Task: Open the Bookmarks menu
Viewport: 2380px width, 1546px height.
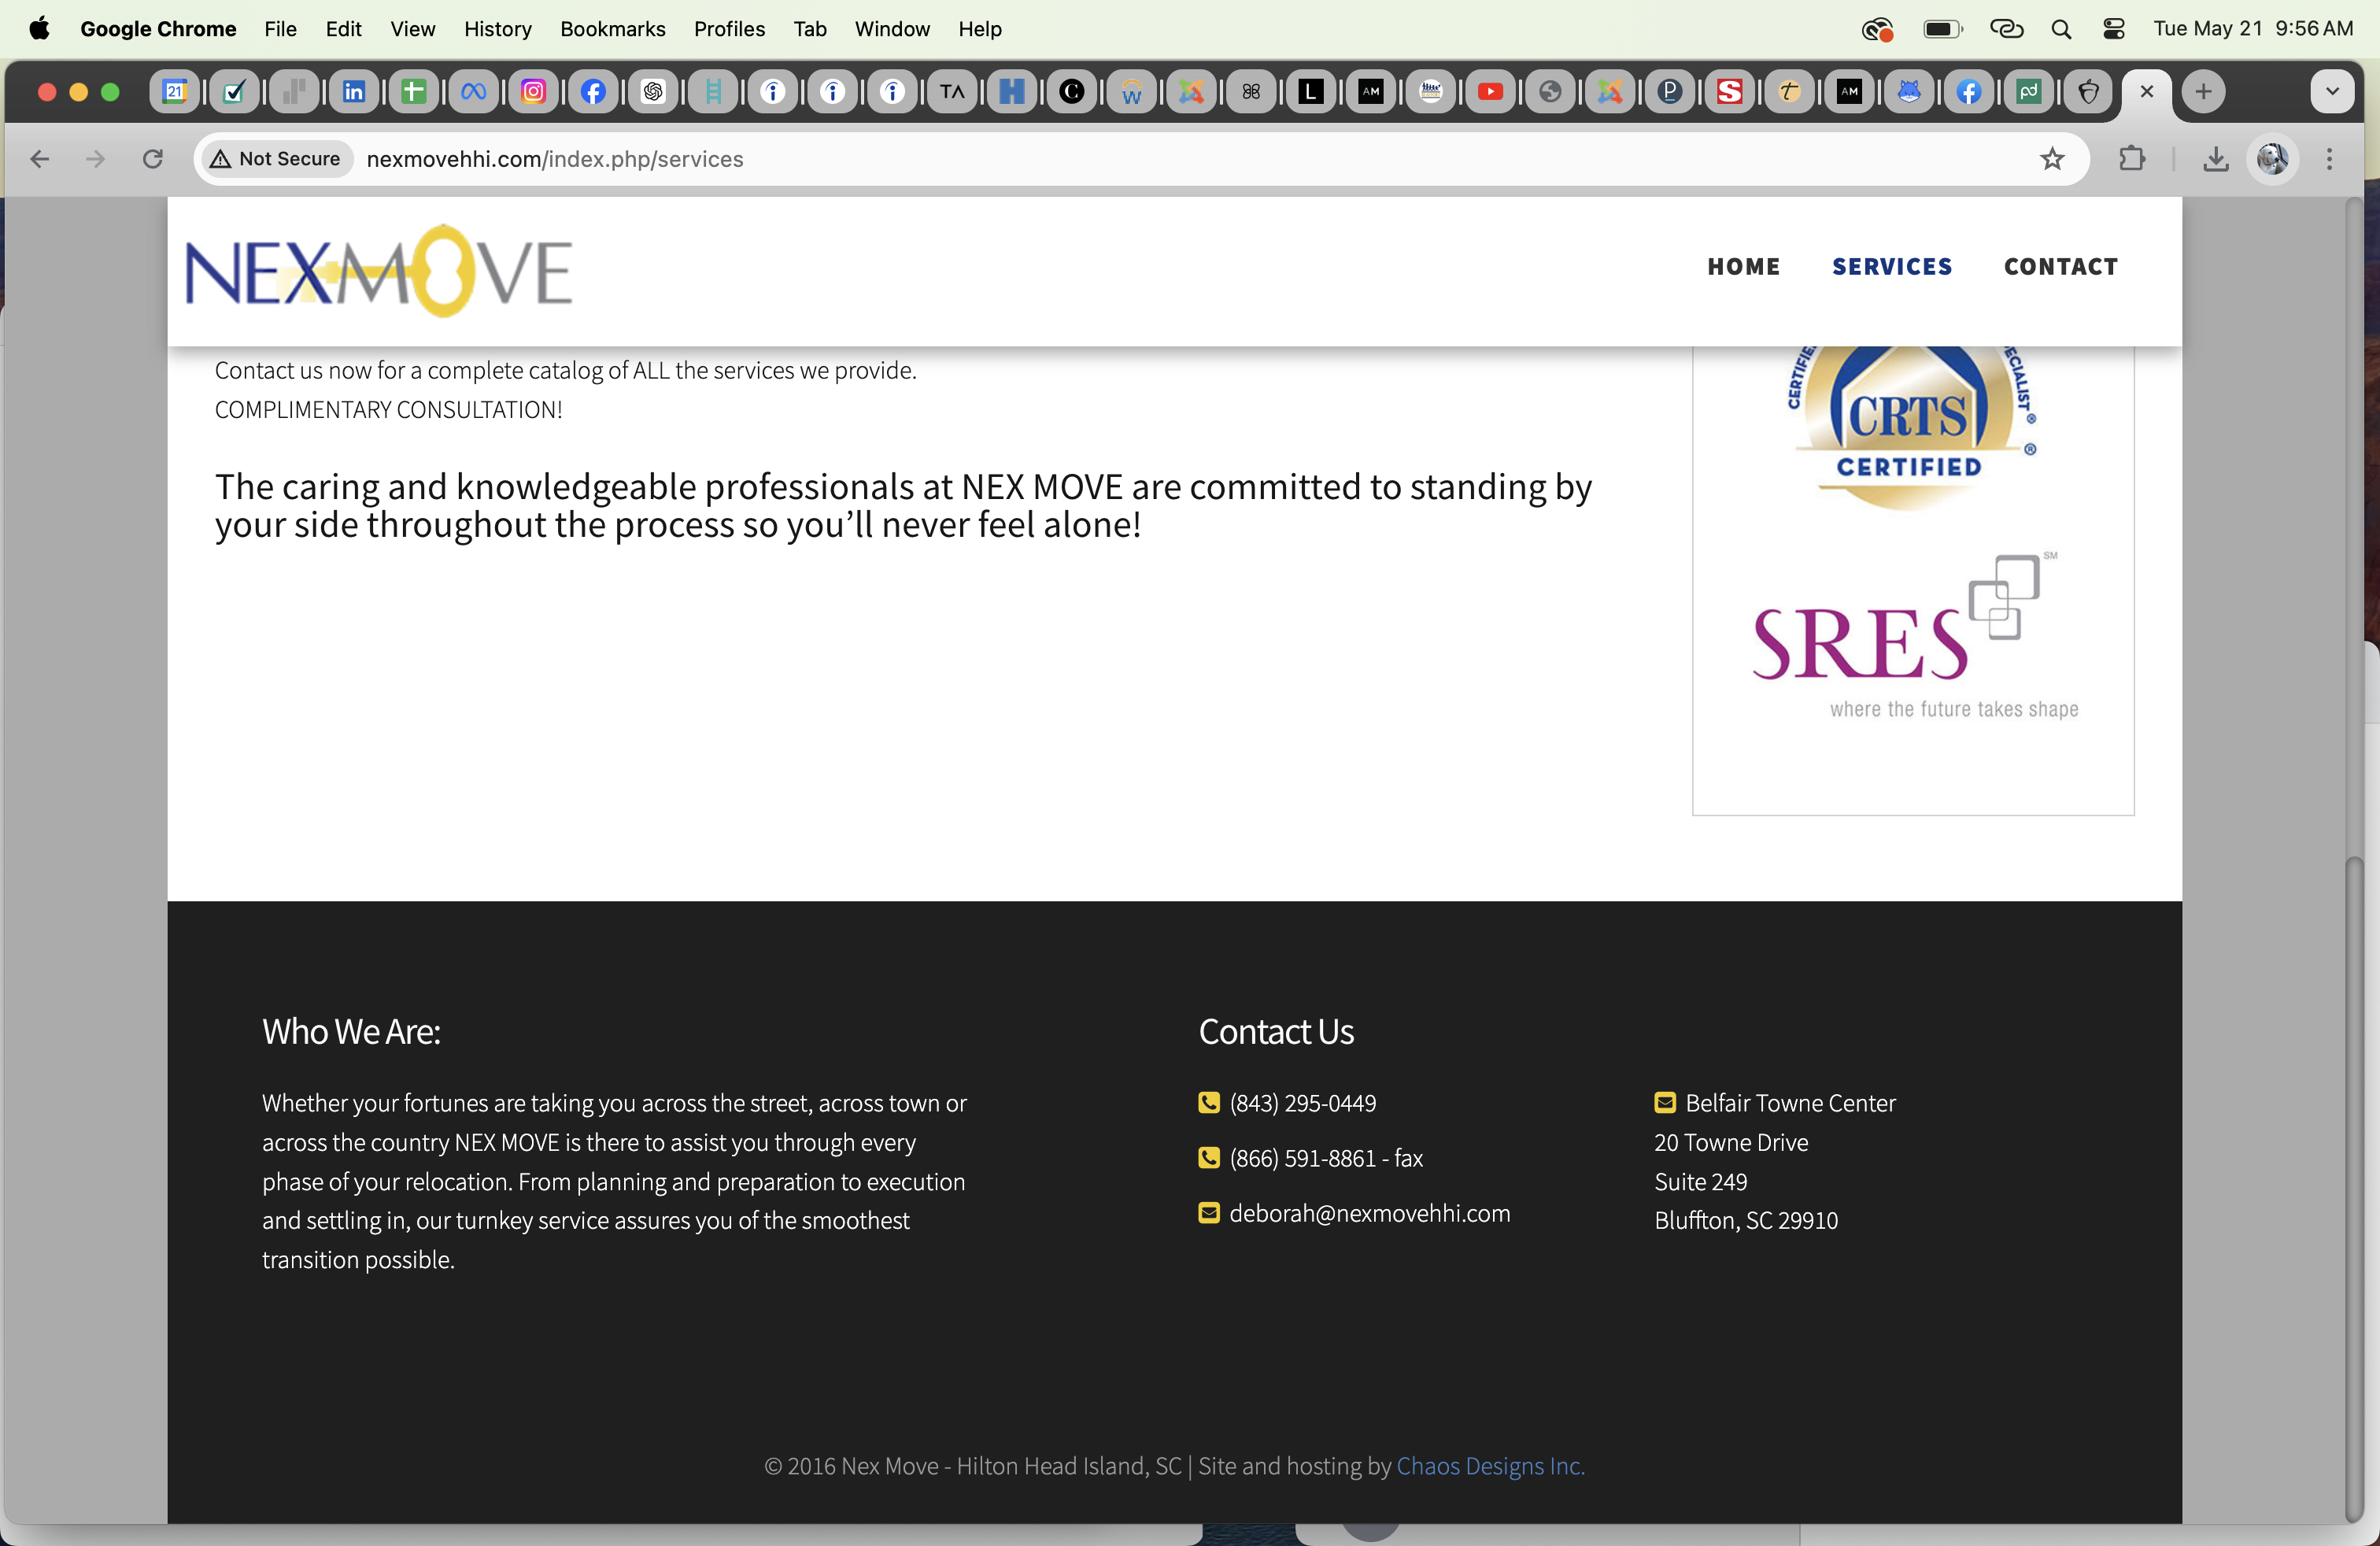Action: [612, 29]
